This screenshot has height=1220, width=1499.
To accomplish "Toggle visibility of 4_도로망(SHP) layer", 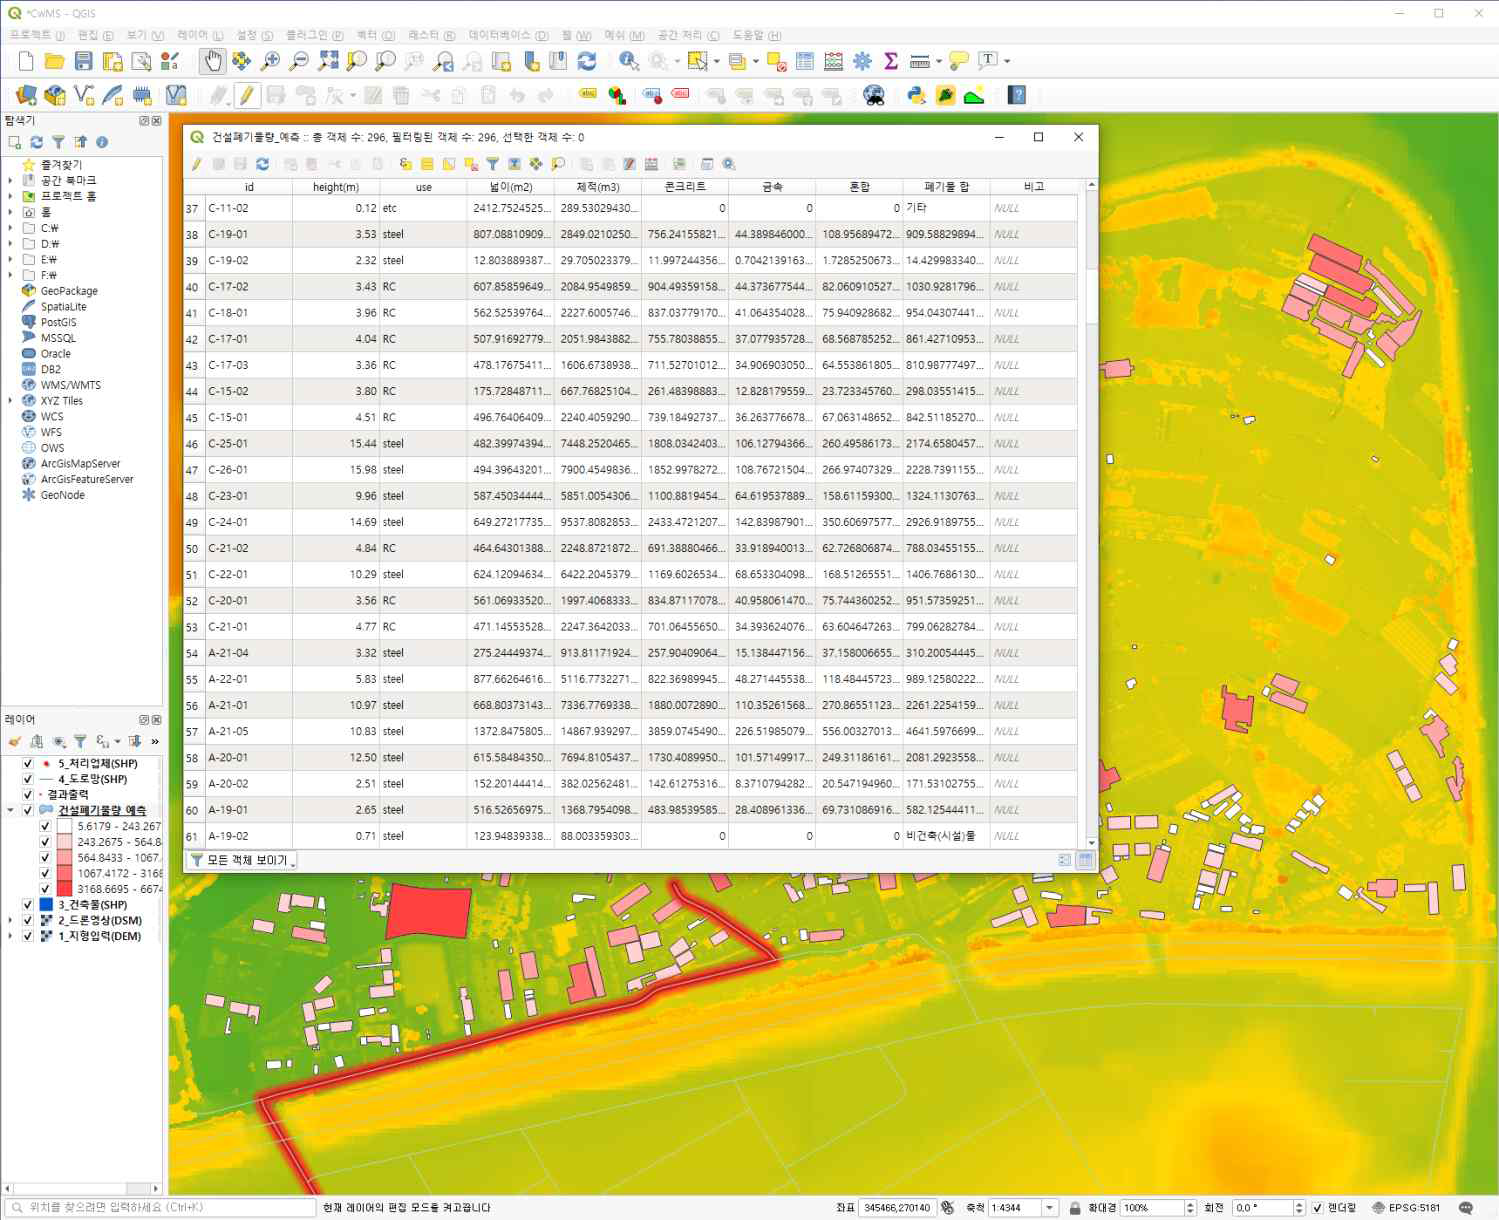I will [x=28, y=779].
